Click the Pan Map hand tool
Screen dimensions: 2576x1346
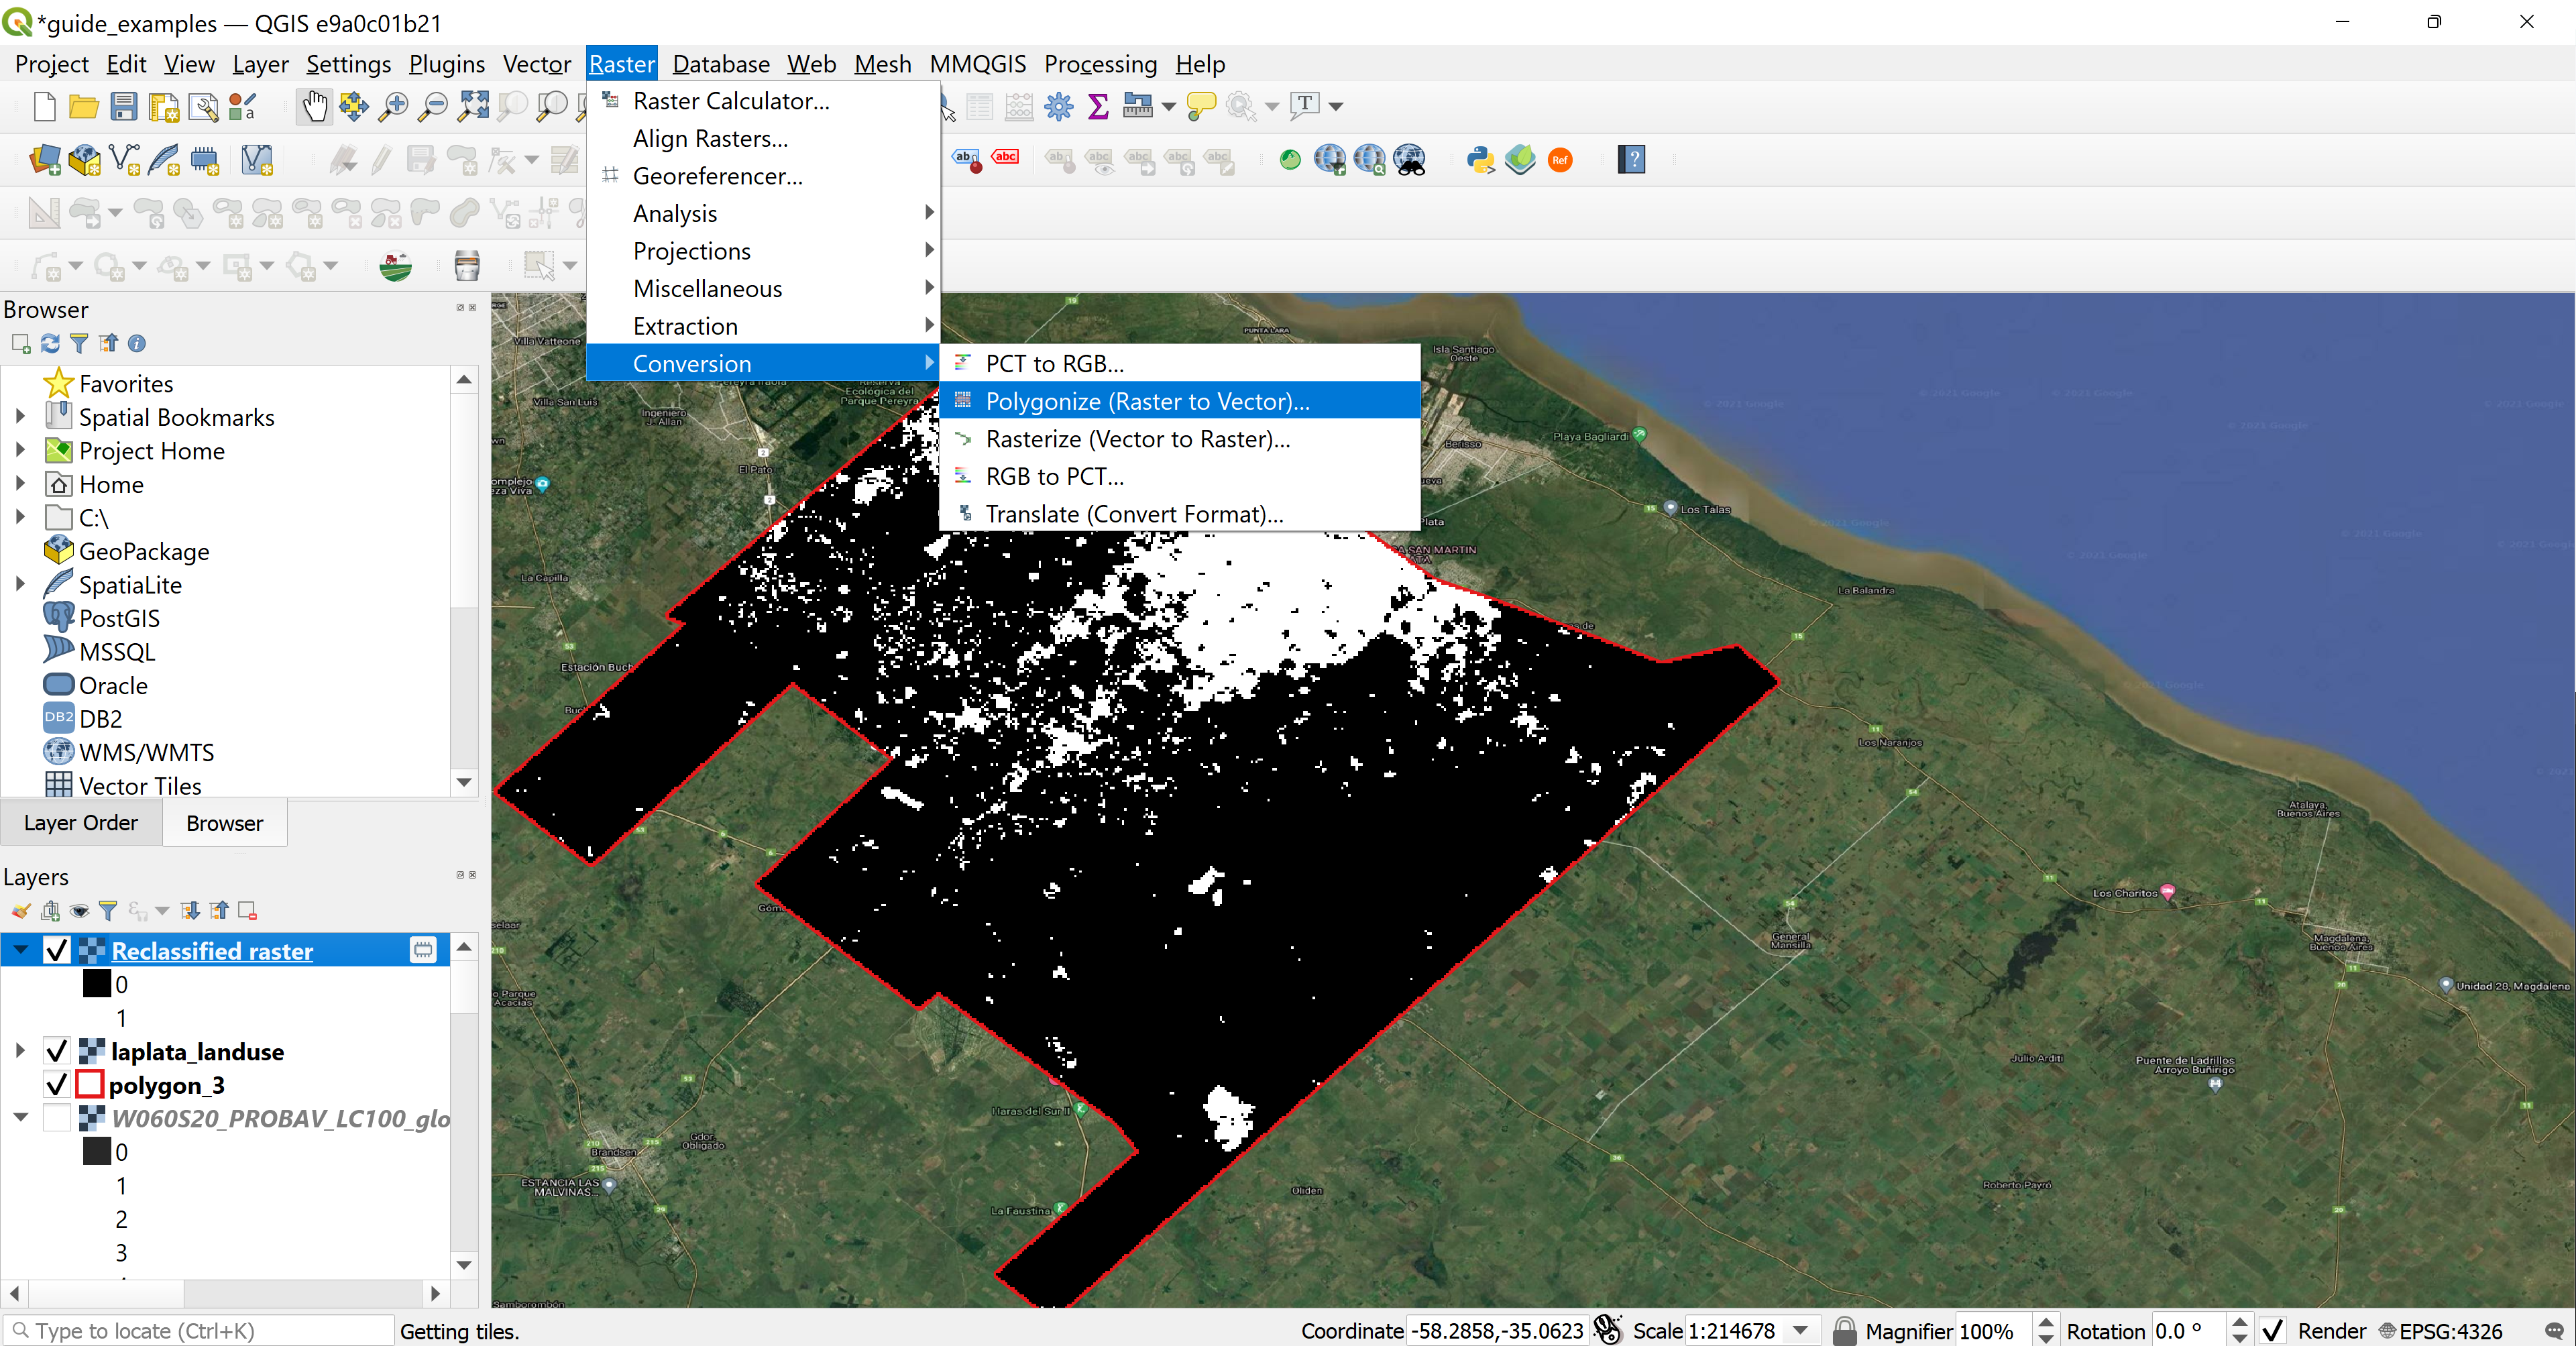click(x=314, y=106)
